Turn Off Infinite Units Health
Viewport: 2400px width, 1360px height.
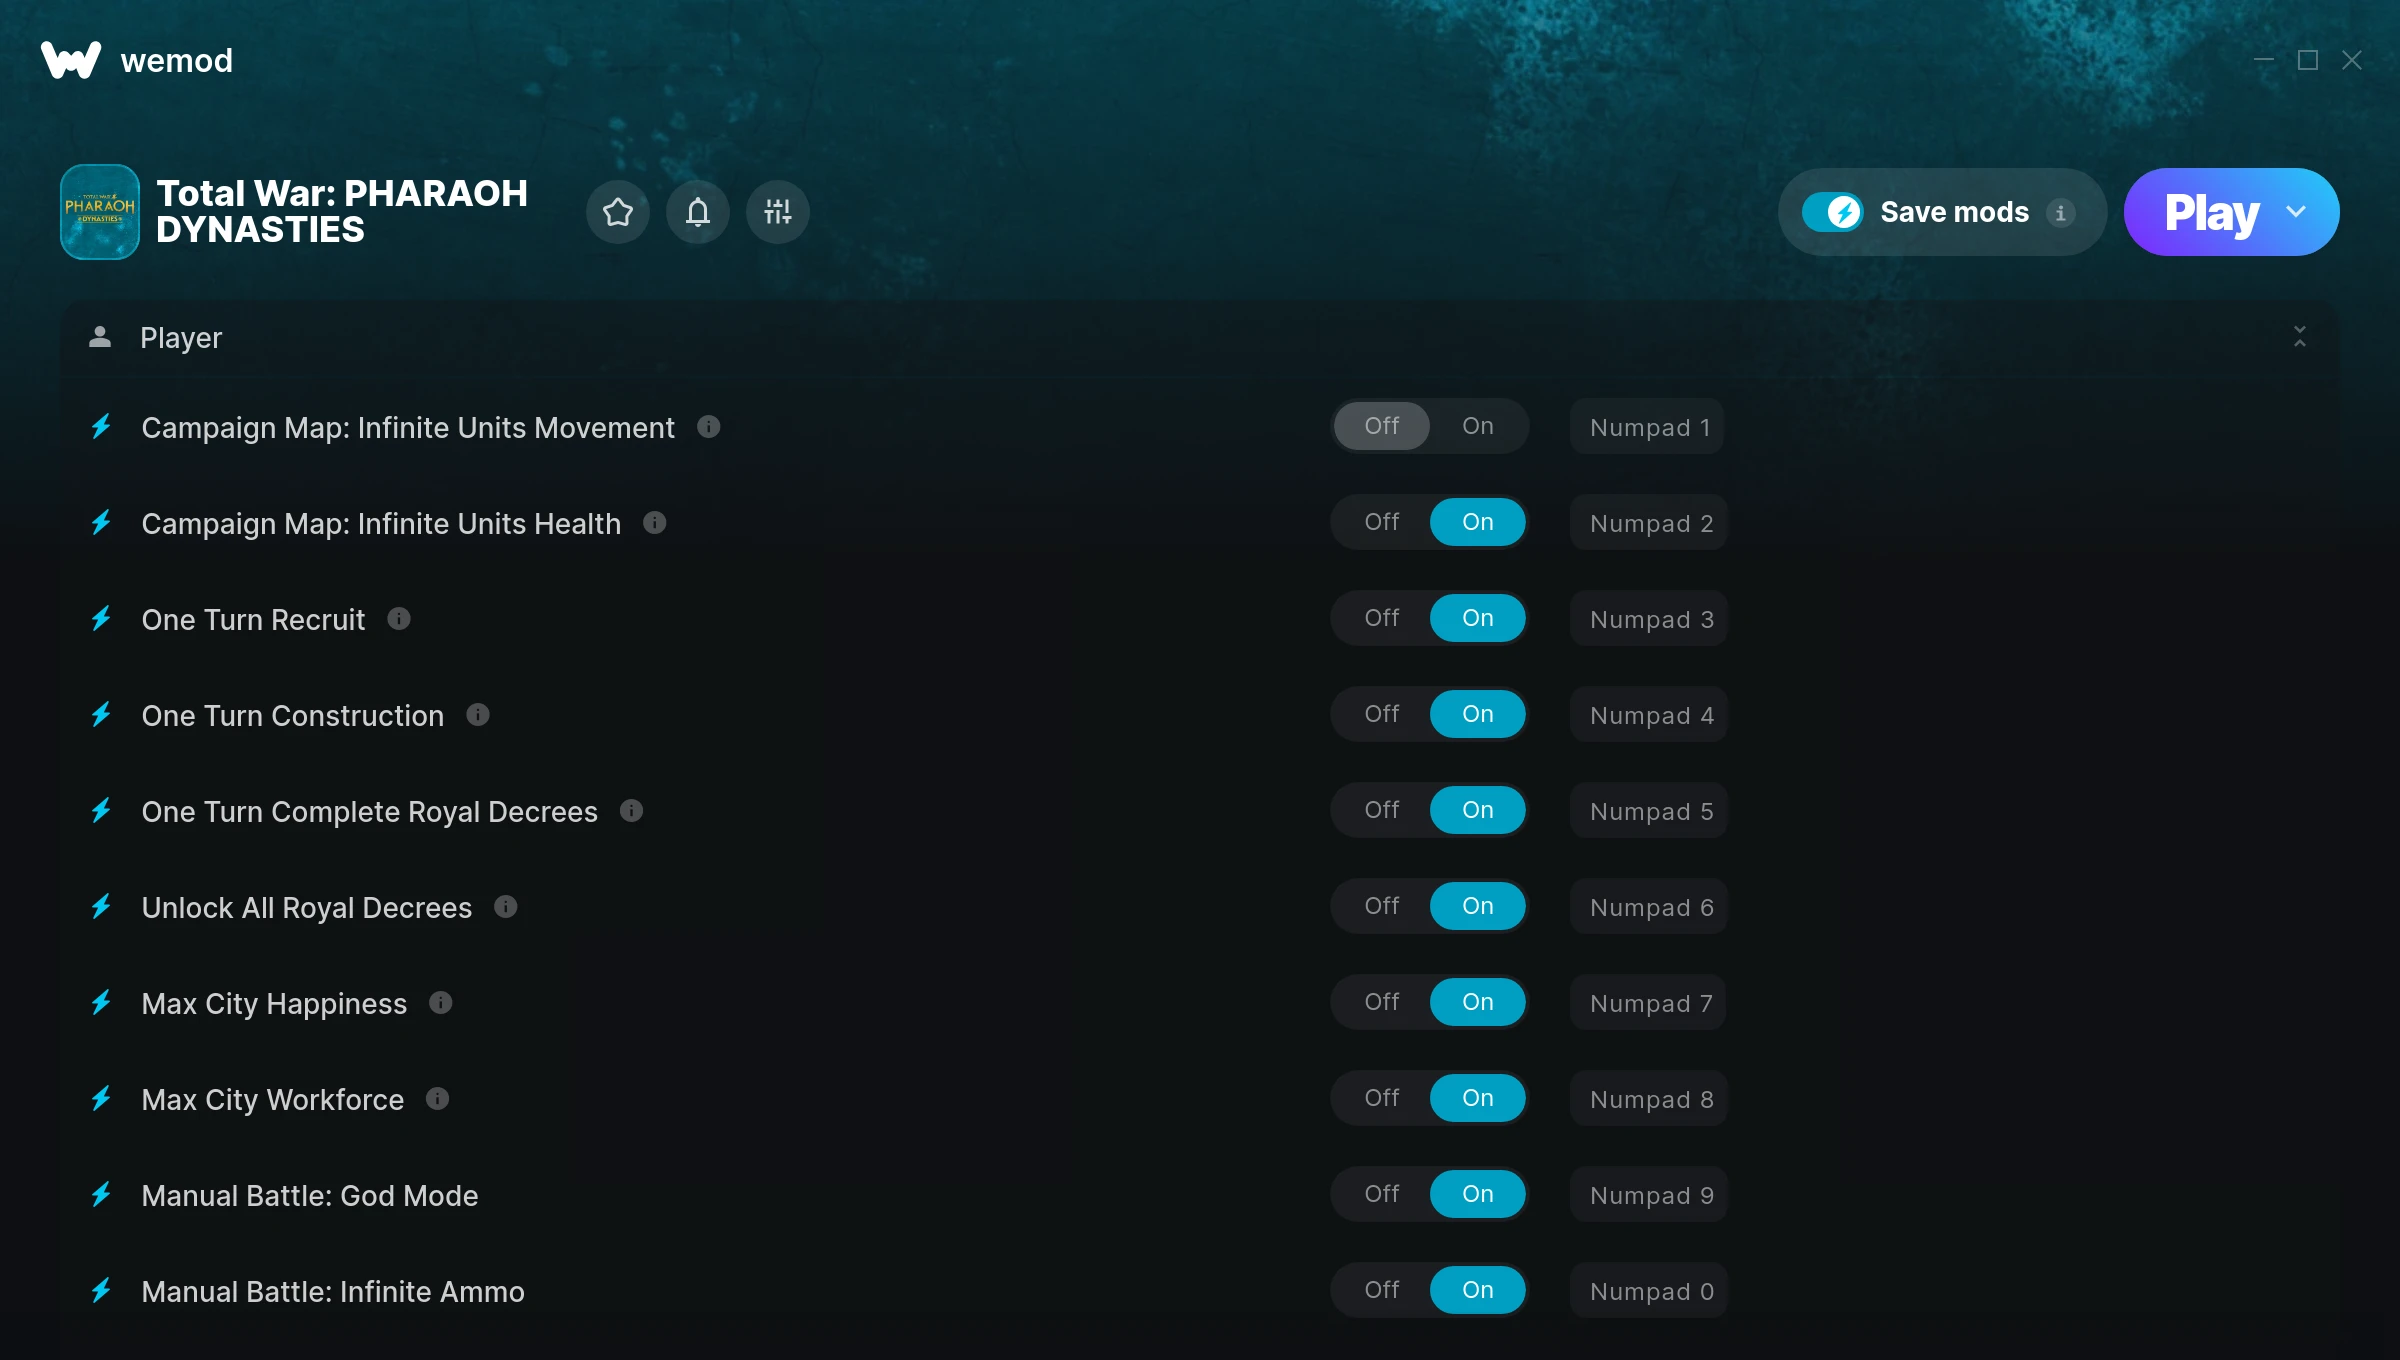(x=1382, y=522)
